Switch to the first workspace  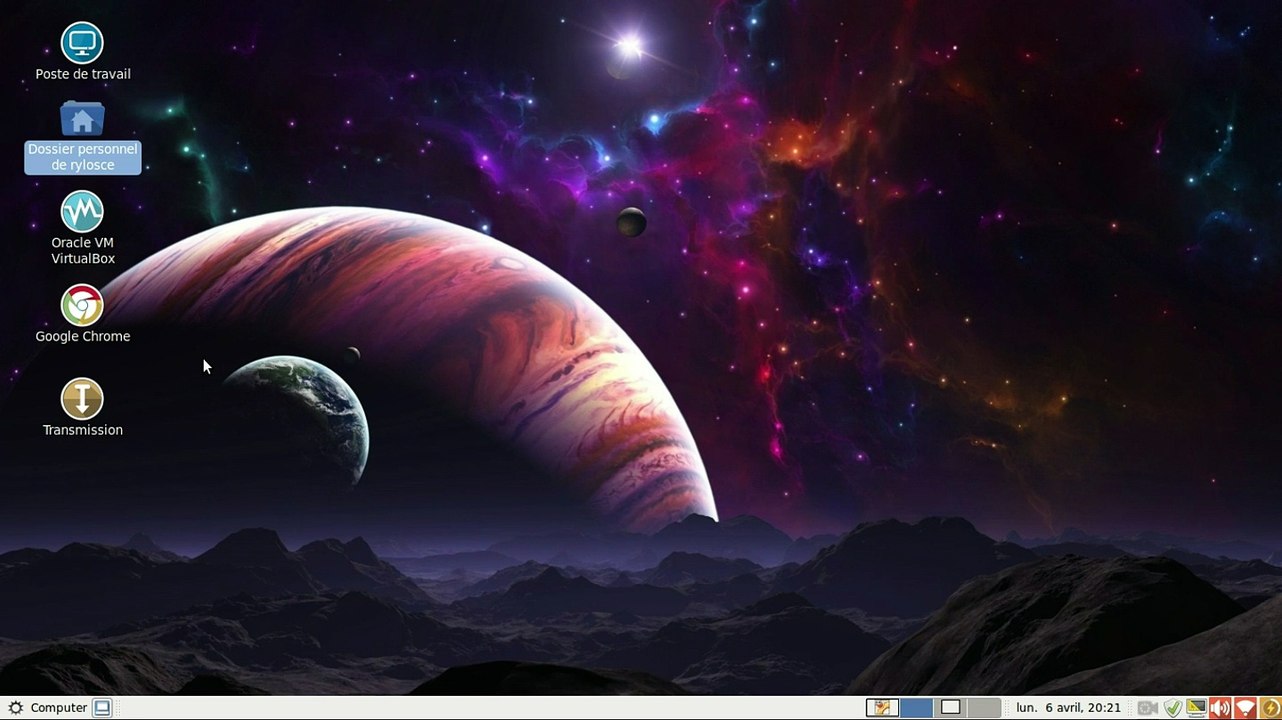(882, 708)
